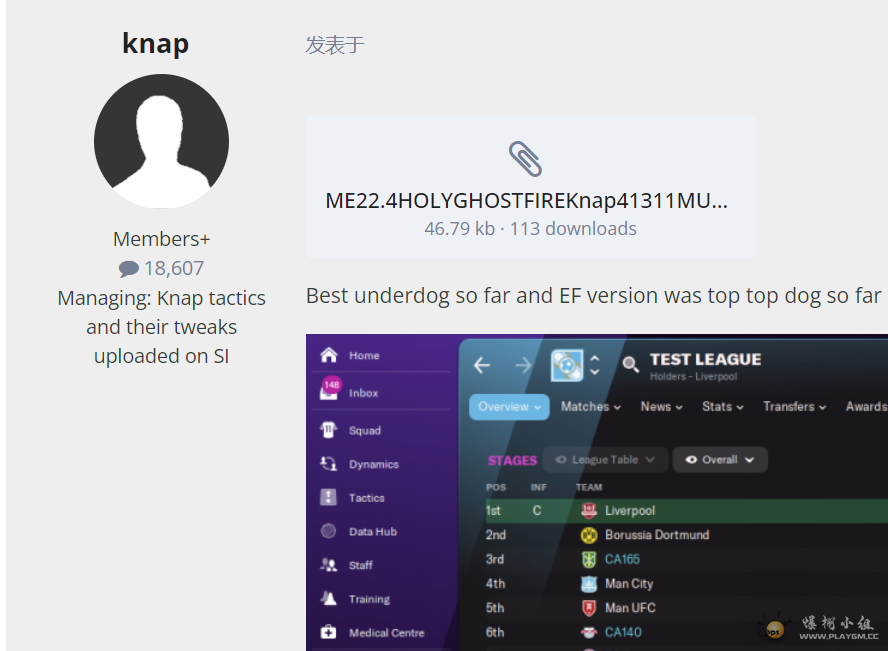Open knap's user profile name link
Viewport: 888px width, 651px height.
click(155, 44)
